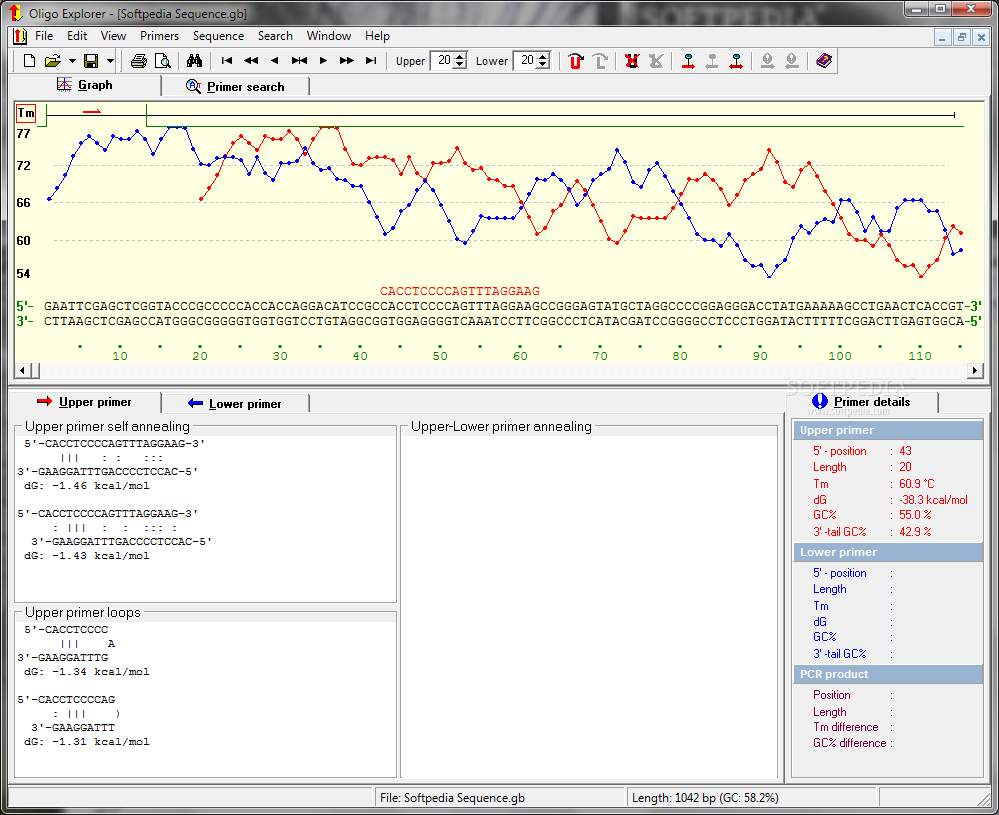Click the first grayed stamp toolbar icon
The height and width of the screenshot is (815, 999).
coord(768,61)
